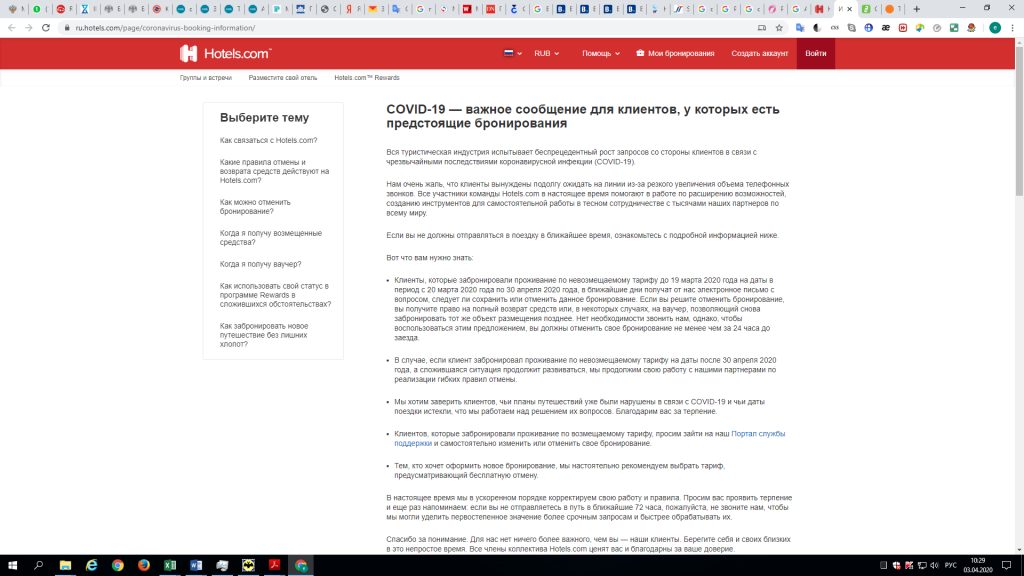Open Мои бронирования in header
The width and height of the screenshot is (1024, 576).
point(675,53)
